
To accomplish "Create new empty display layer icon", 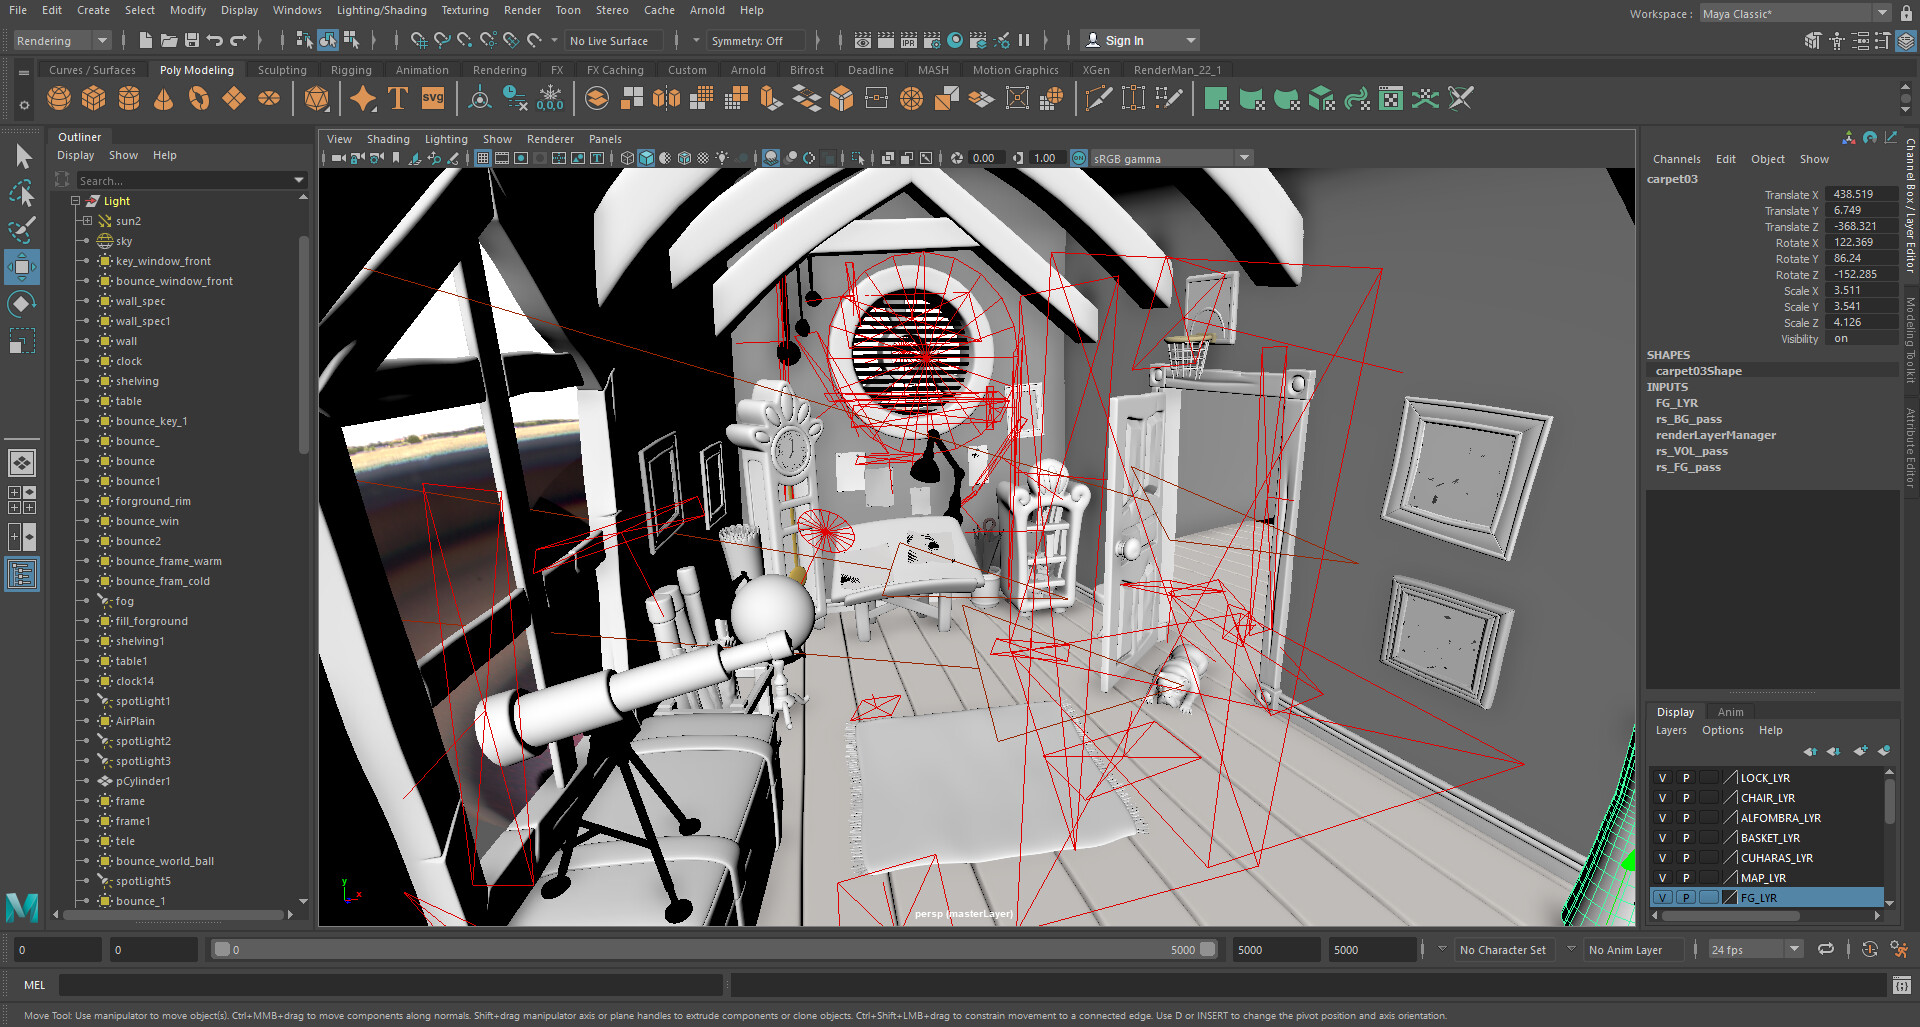I will pos(1859,751).
